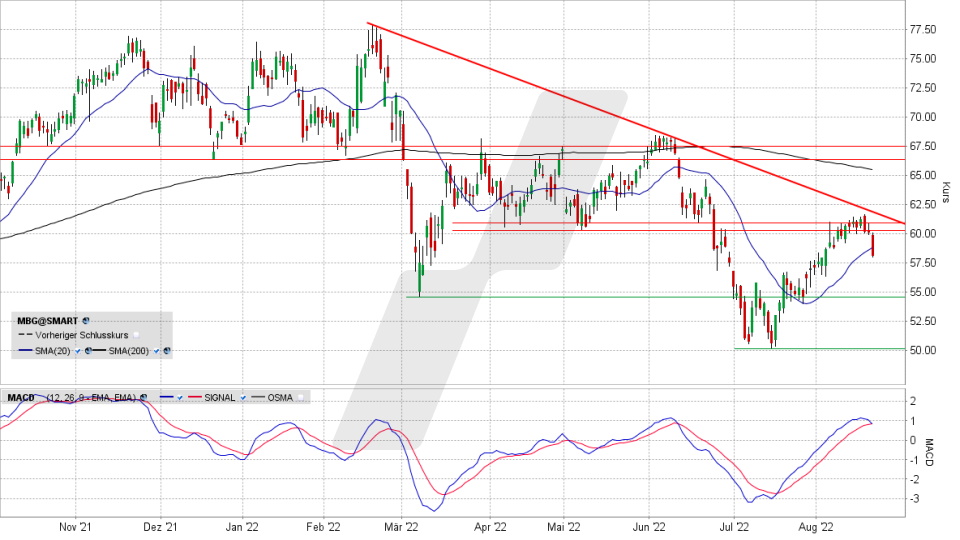Click the 77.50 price axis value
The image size is (960, 540).
(923, 29)
